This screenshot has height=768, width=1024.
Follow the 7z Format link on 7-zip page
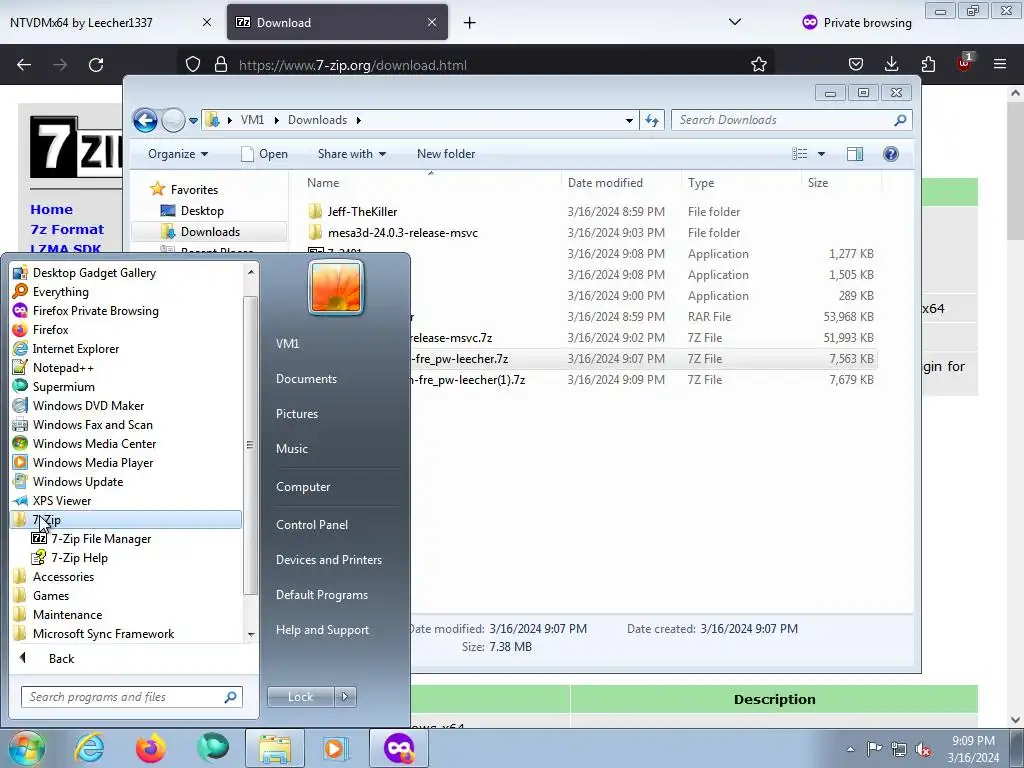pyautogui.click(x=67, y=229)
